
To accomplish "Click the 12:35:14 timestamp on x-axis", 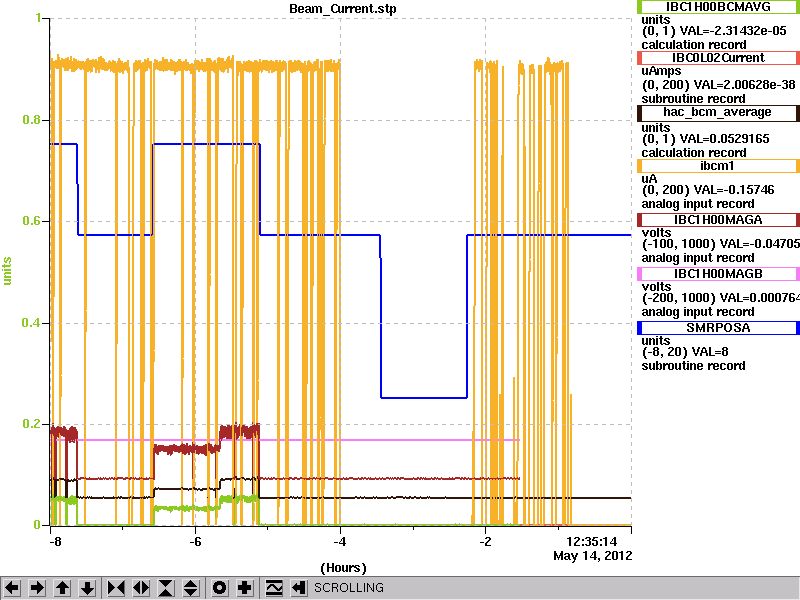I will coord(592,541).
